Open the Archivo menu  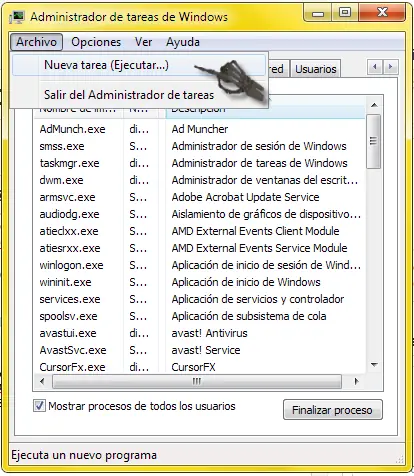pos(36,42)
